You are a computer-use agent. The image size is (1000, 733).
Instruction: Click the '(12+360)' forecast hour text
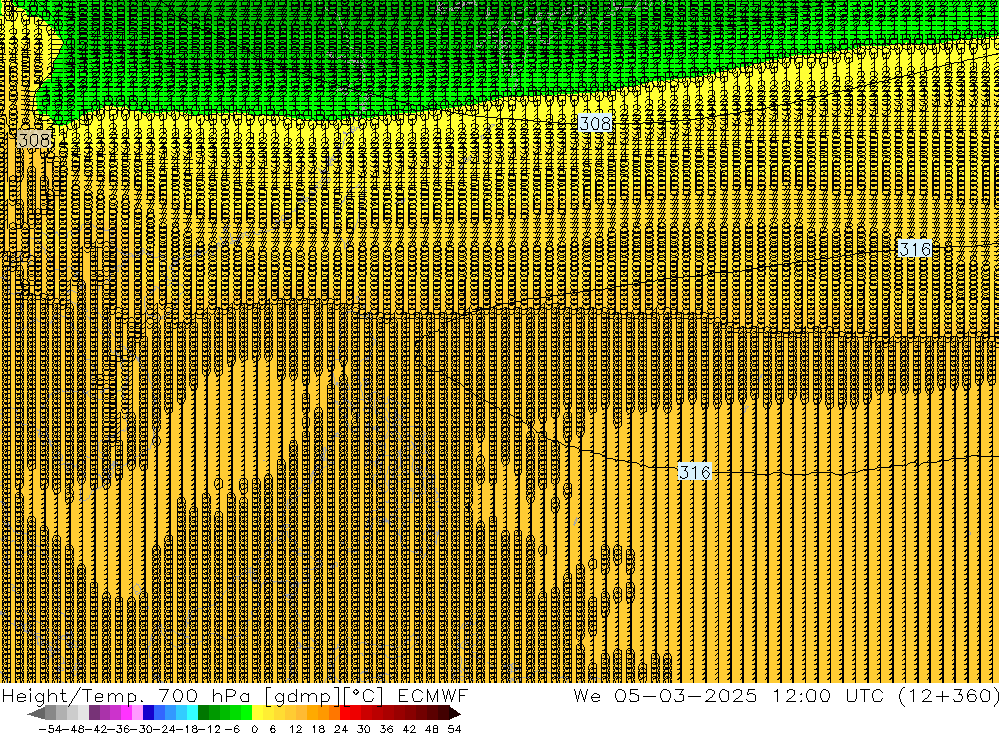pos(948,695)
